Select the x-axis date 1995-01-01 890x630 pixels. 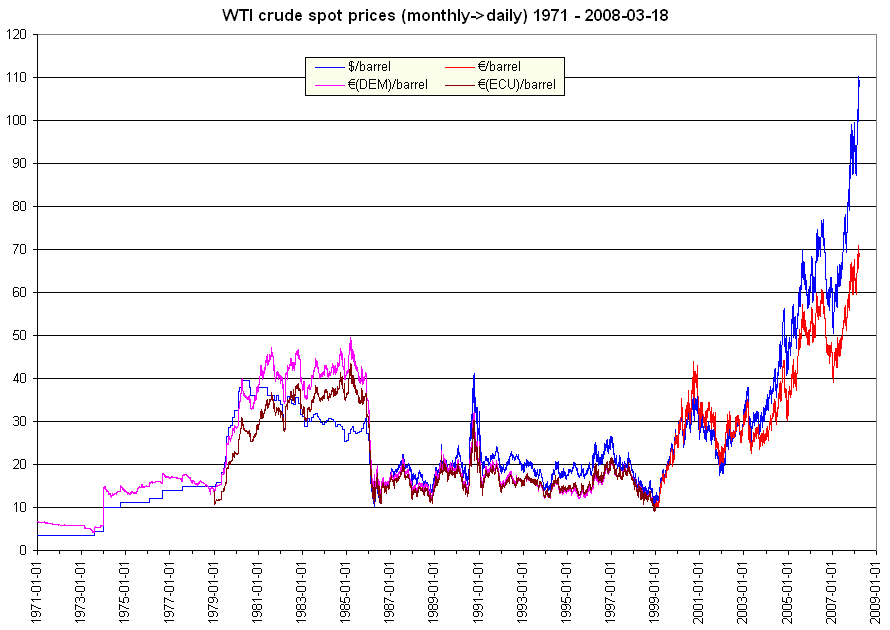568,591
